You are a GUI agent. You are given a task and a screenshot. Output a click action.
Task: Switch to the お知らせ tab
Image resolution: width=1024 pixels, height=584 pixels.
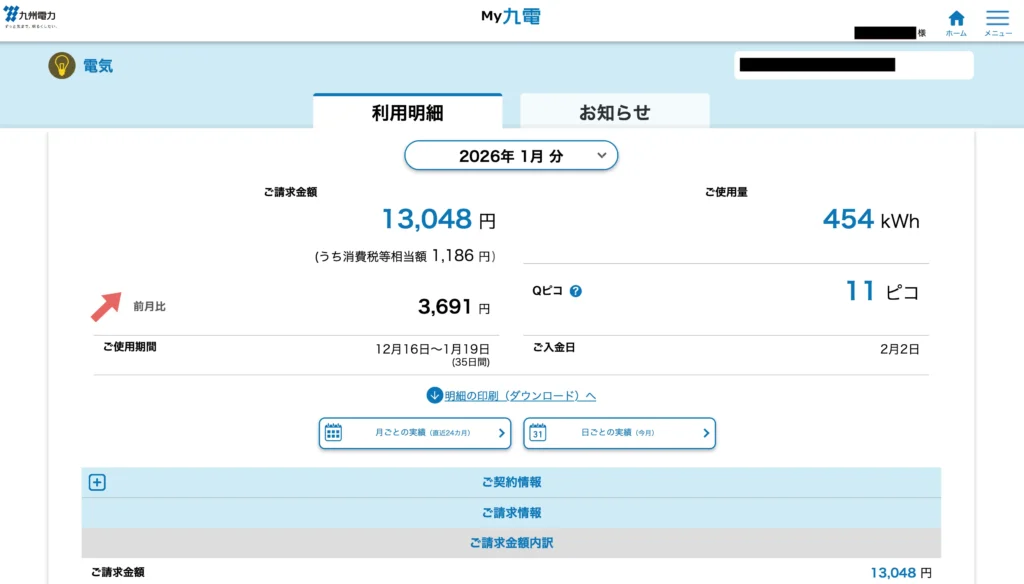[x=615, y=112]
